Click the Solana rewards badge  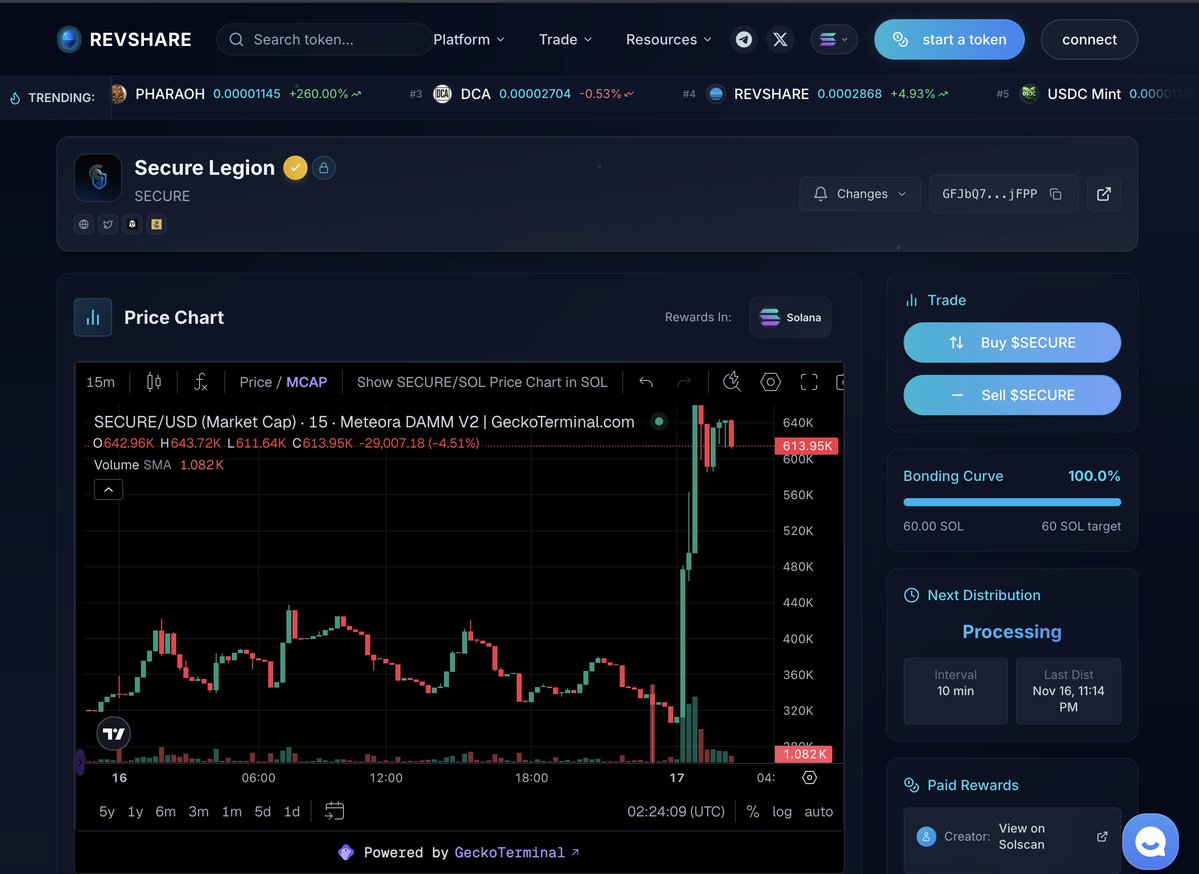coord(790,317)
